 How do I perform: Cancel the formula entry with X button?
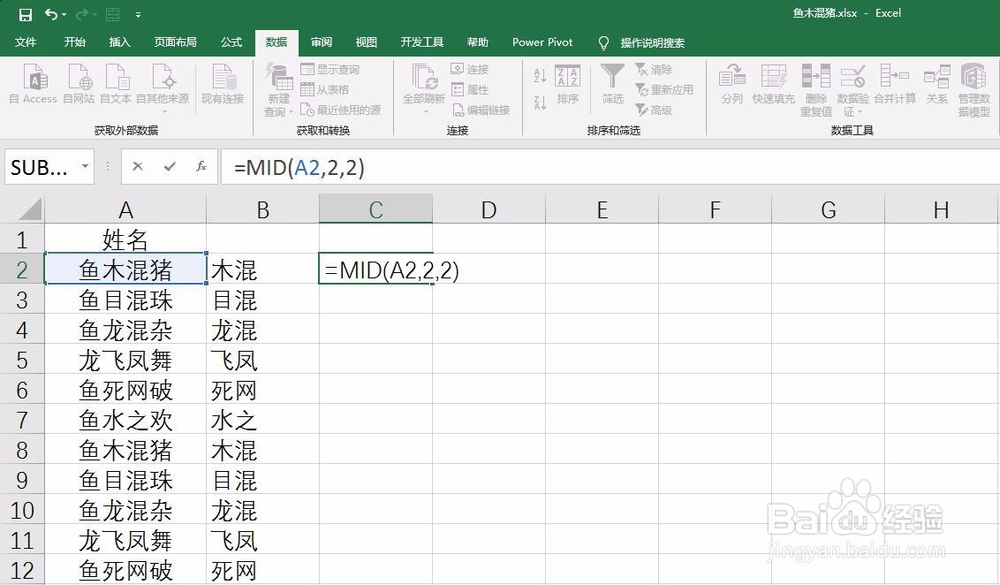tap(137, 167)
